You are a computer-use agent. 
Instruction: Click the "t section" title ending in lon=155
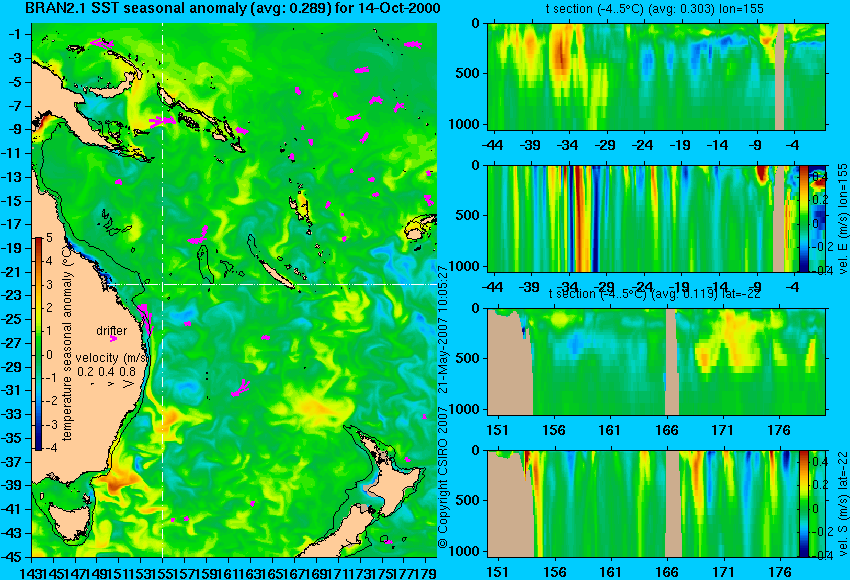[x=654, y=9]
